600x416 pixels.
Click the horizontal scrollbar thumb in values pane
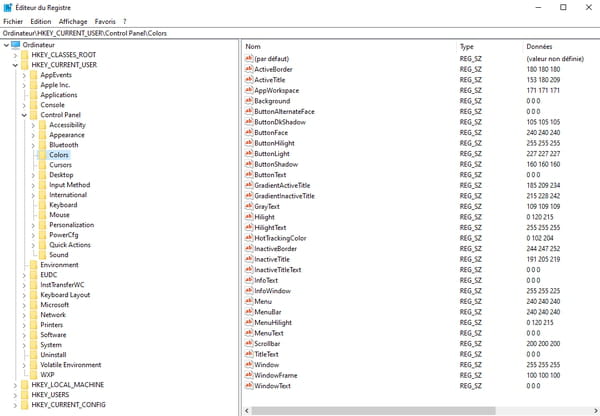[373, 411]
